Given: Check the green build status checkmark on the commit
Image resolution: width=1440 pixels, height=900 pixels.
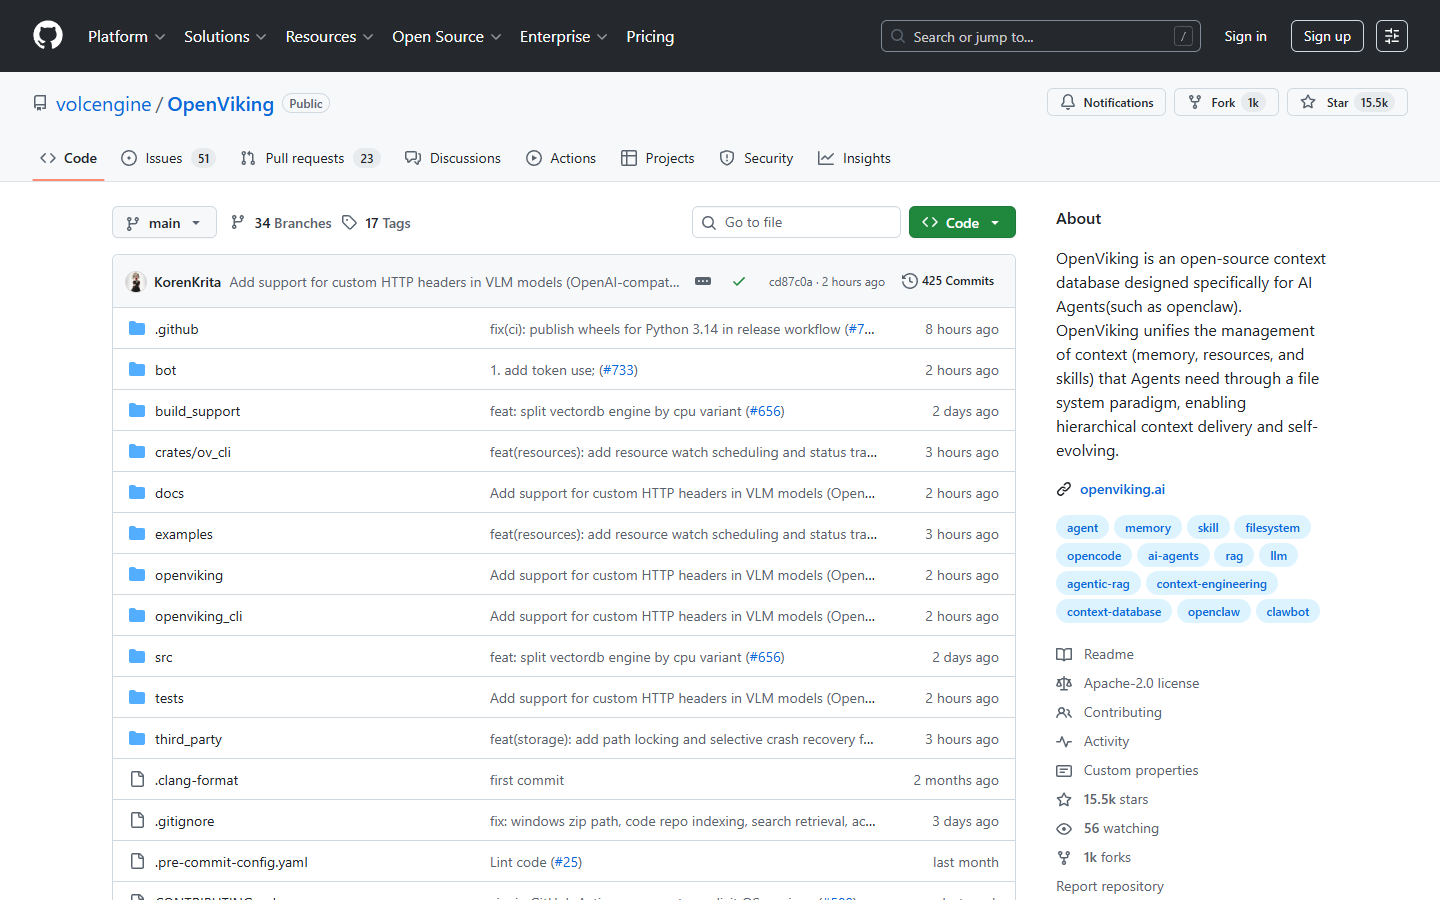Looking at the screenshot, I should pyautogui.click(x=739, y=281).
